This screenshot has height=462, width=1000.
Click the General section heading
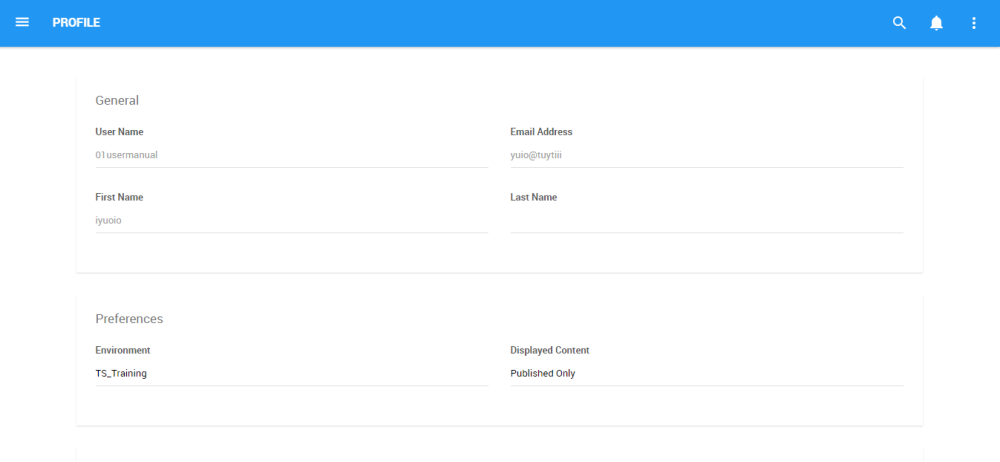117,100
